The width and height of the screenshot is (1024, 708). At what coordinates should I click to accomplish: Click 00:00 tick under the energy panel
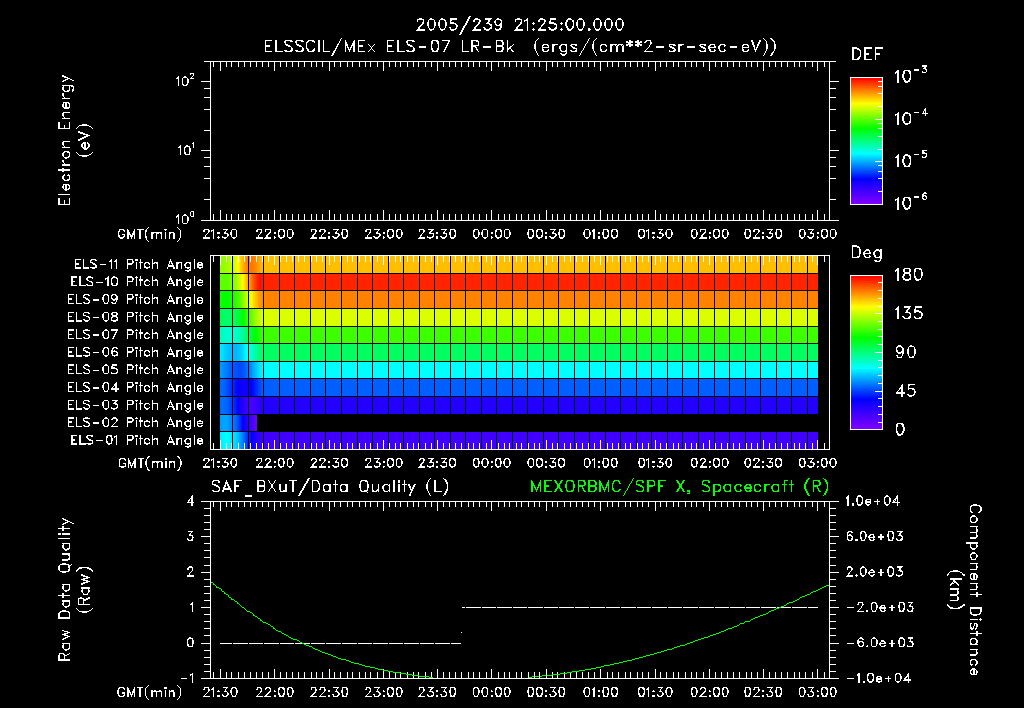click(492, 234)
